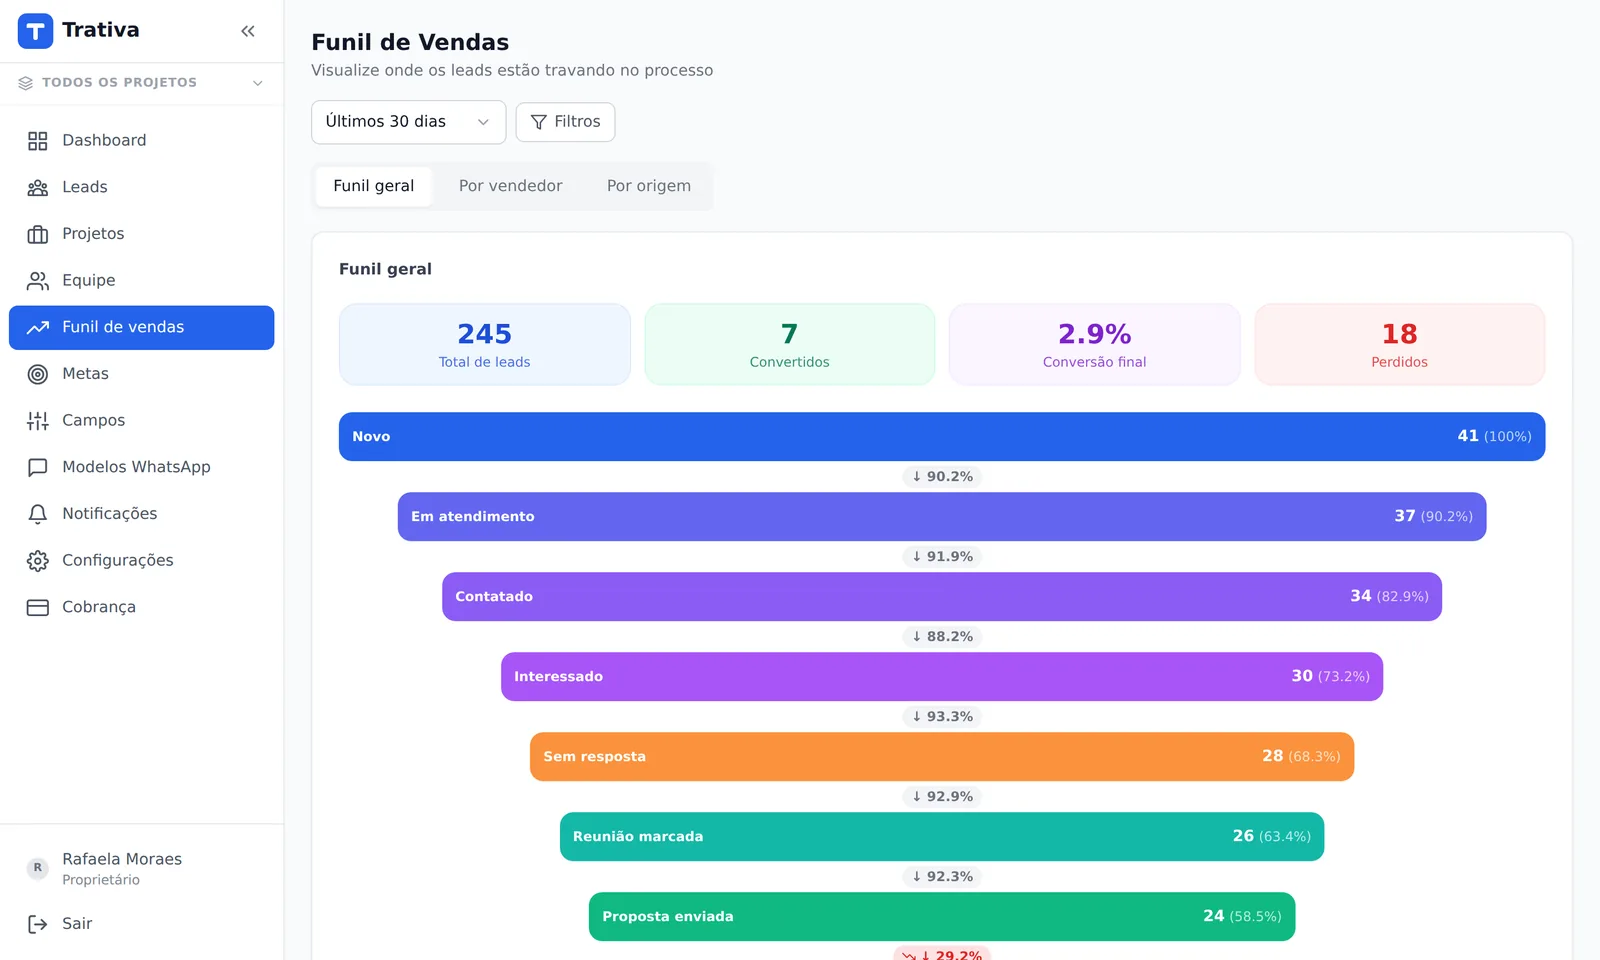
Task: Click the Total de leads 245 card
Action: (485, 344)
